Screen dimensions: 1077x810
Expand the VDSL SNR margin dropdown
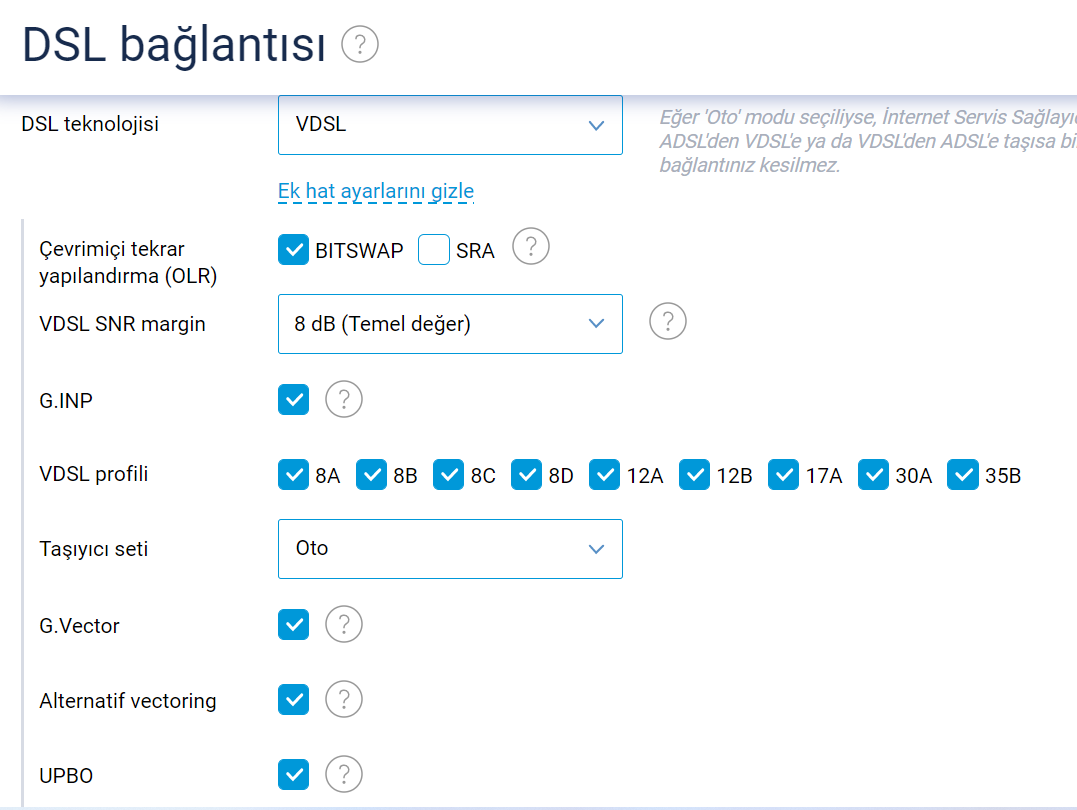coord(450,324)
